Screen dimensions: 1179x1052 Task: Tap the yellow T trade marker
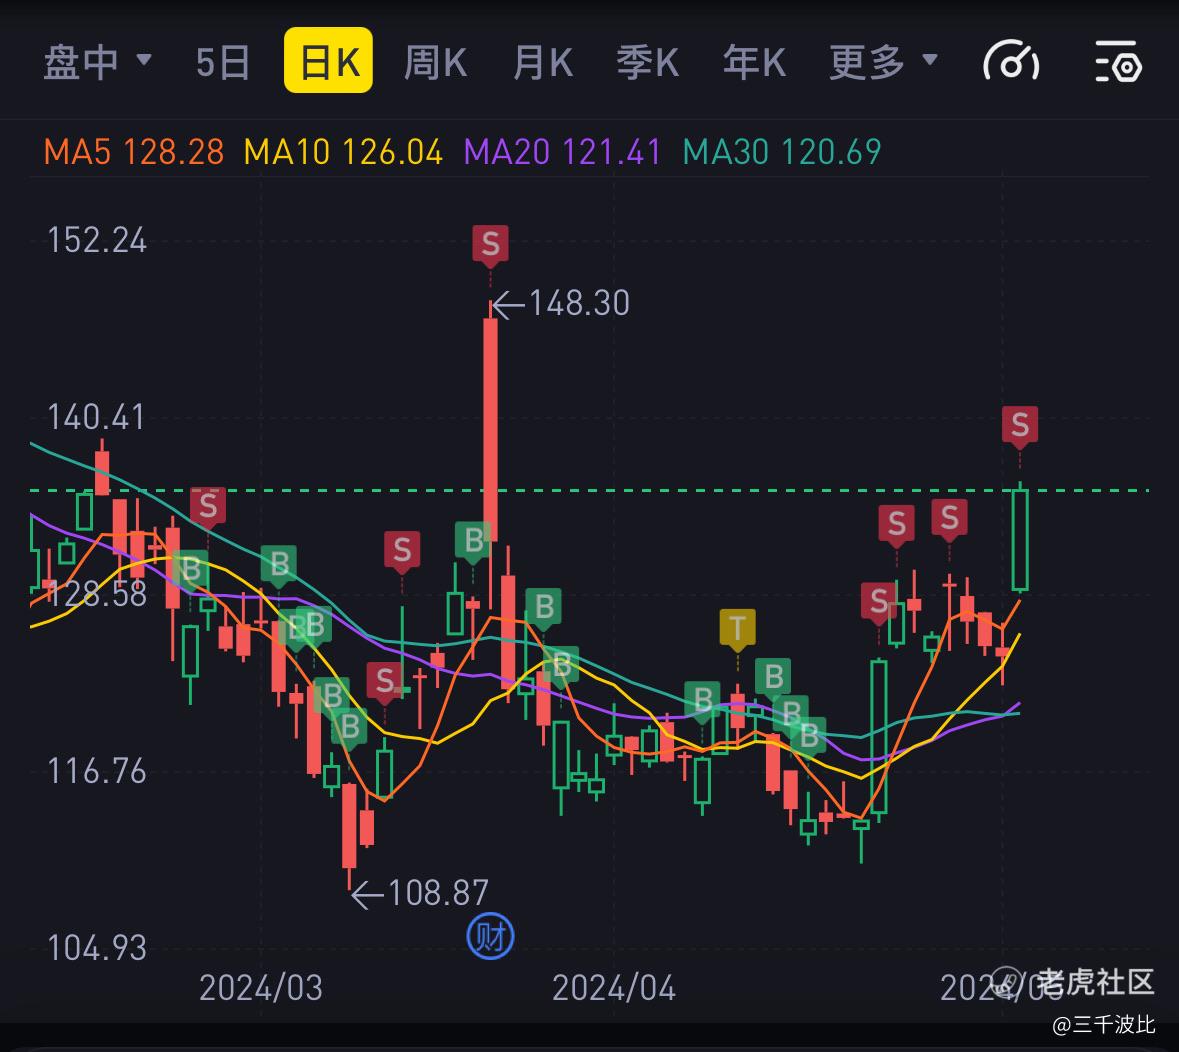(738, 629)
